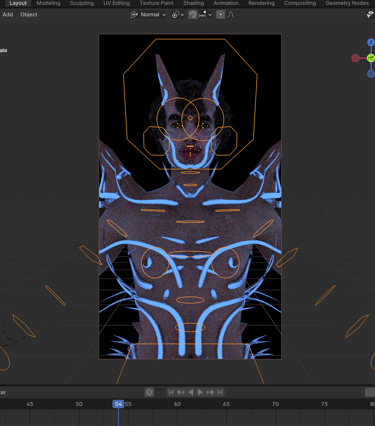Image resolution: width=375 pixels, height=426 pixels.
Task: Click the red X axis gizmo handle
Action: pos(355,58)
